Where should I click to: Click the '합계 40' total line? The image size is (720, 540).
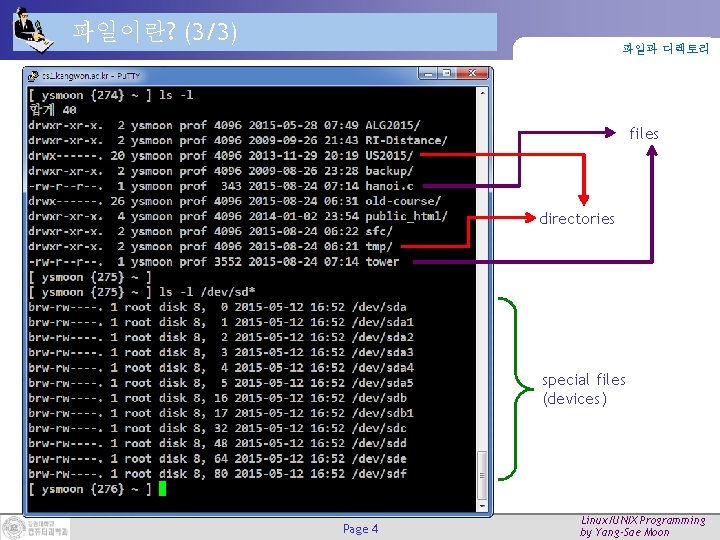point(52,110)
